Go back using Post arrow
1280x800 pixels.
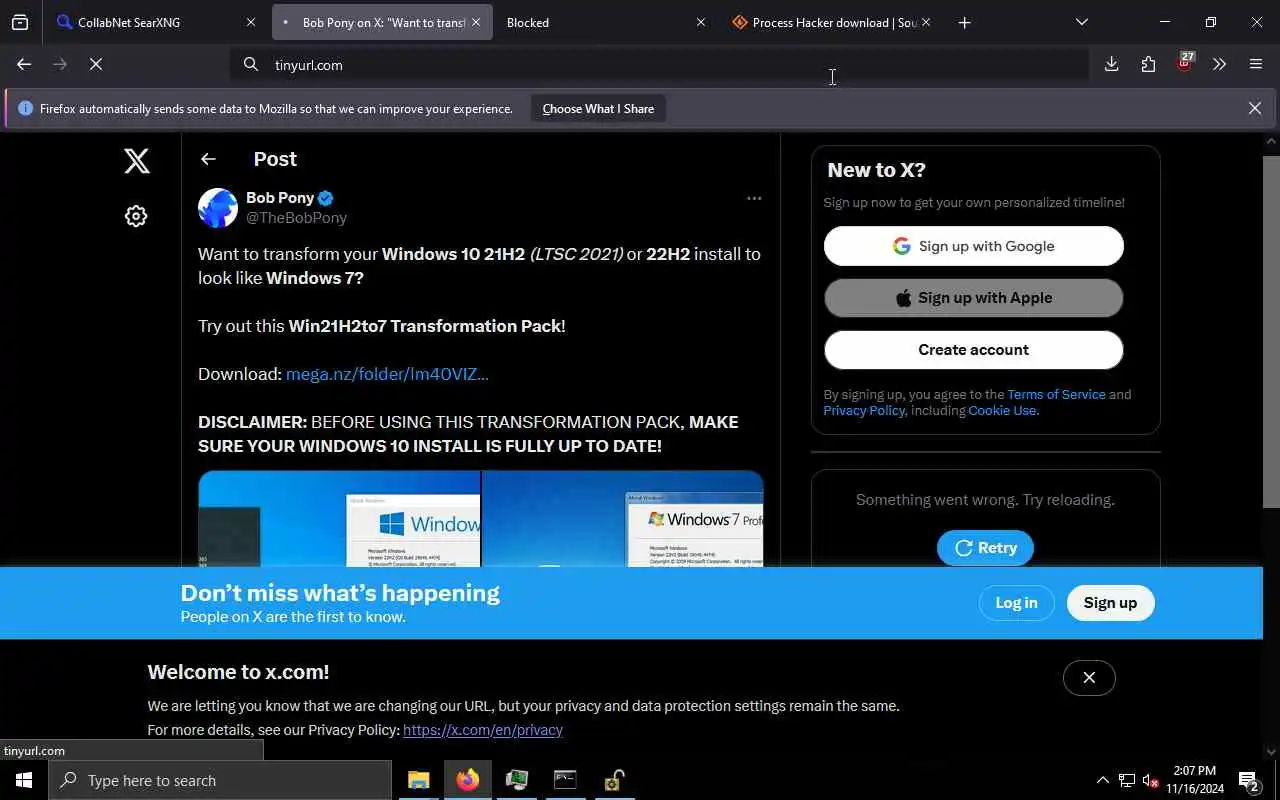[x=208, y=159]
